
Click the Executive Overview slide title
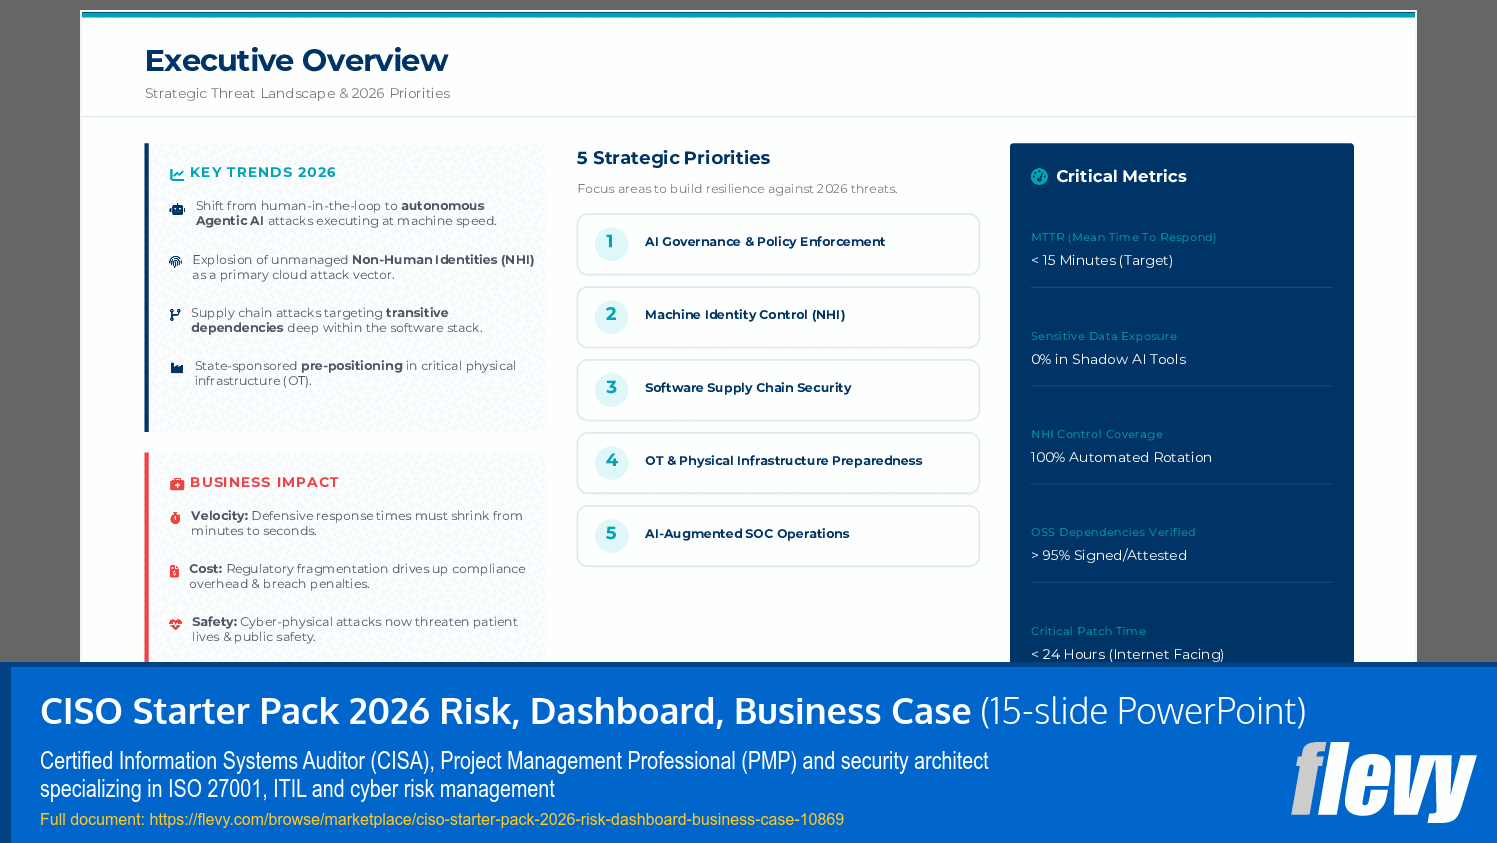pos(296,60)
